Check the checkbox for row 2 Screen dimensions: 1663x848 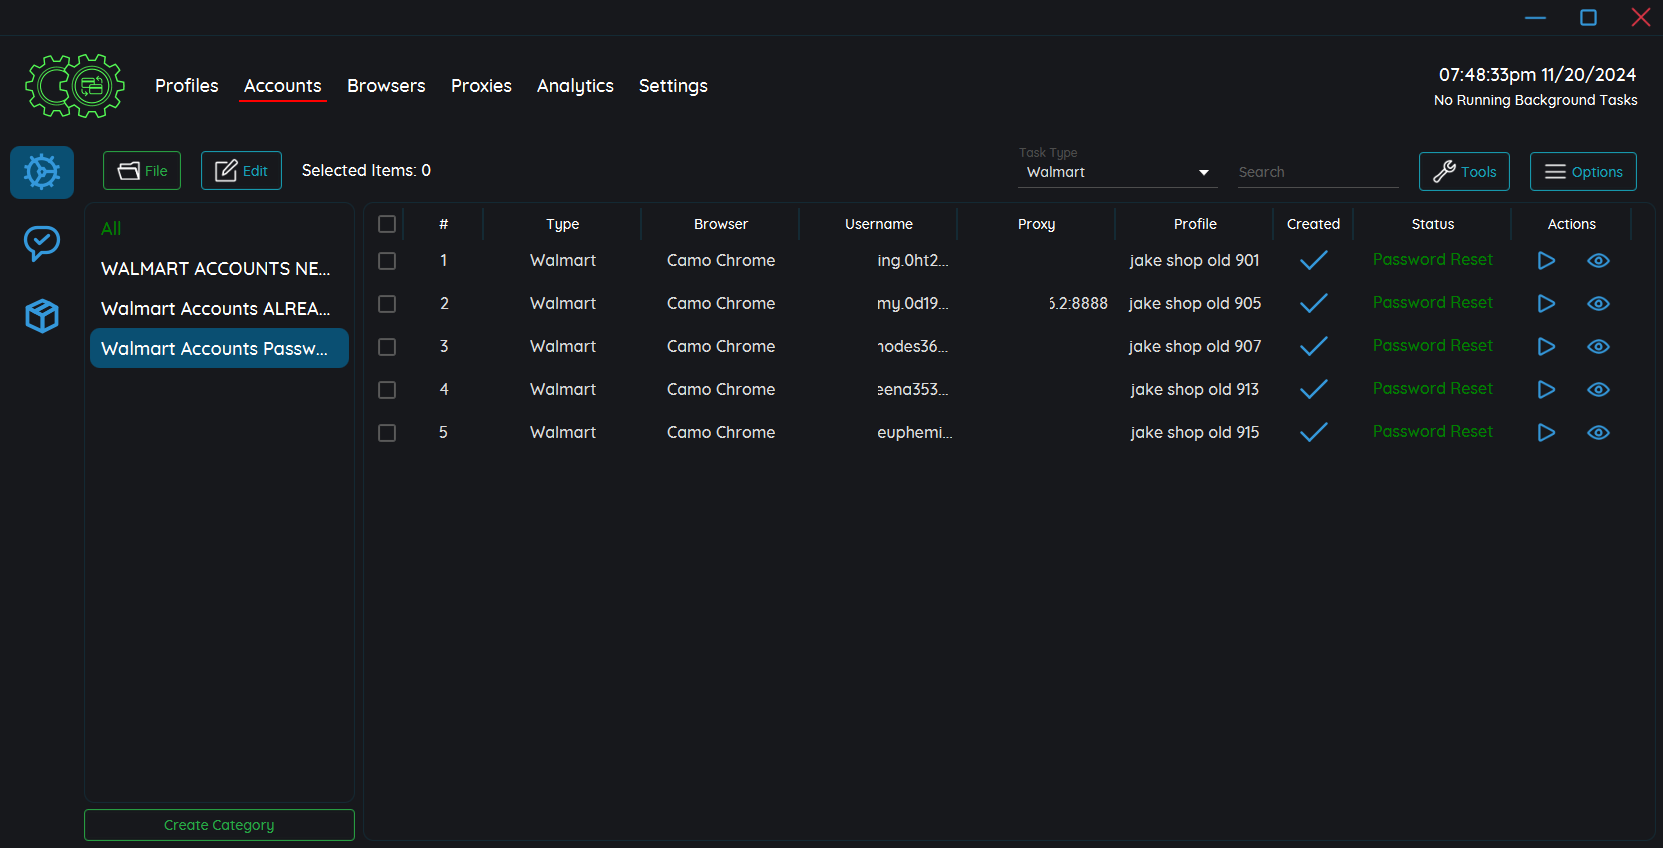[387, 304]
